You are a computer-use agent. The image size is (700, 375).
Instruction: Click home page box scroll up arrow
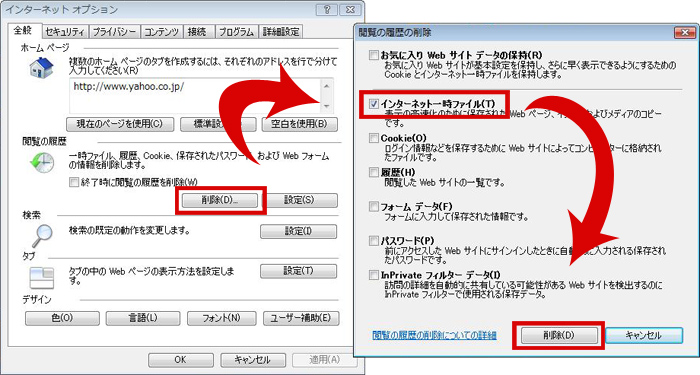tap(327, 86)
